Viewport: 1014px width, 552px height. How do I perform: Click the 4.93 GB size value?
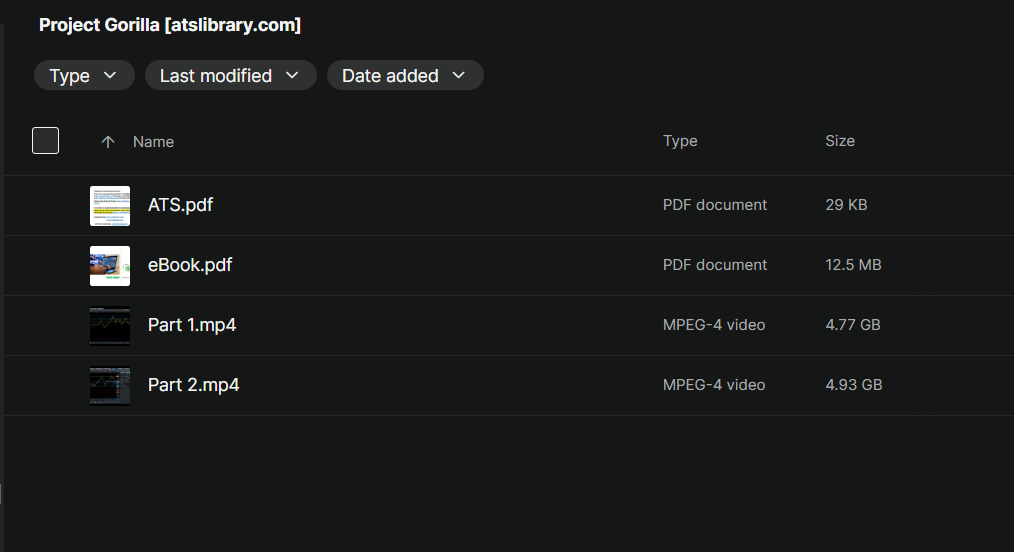click(x=854, y=385)
